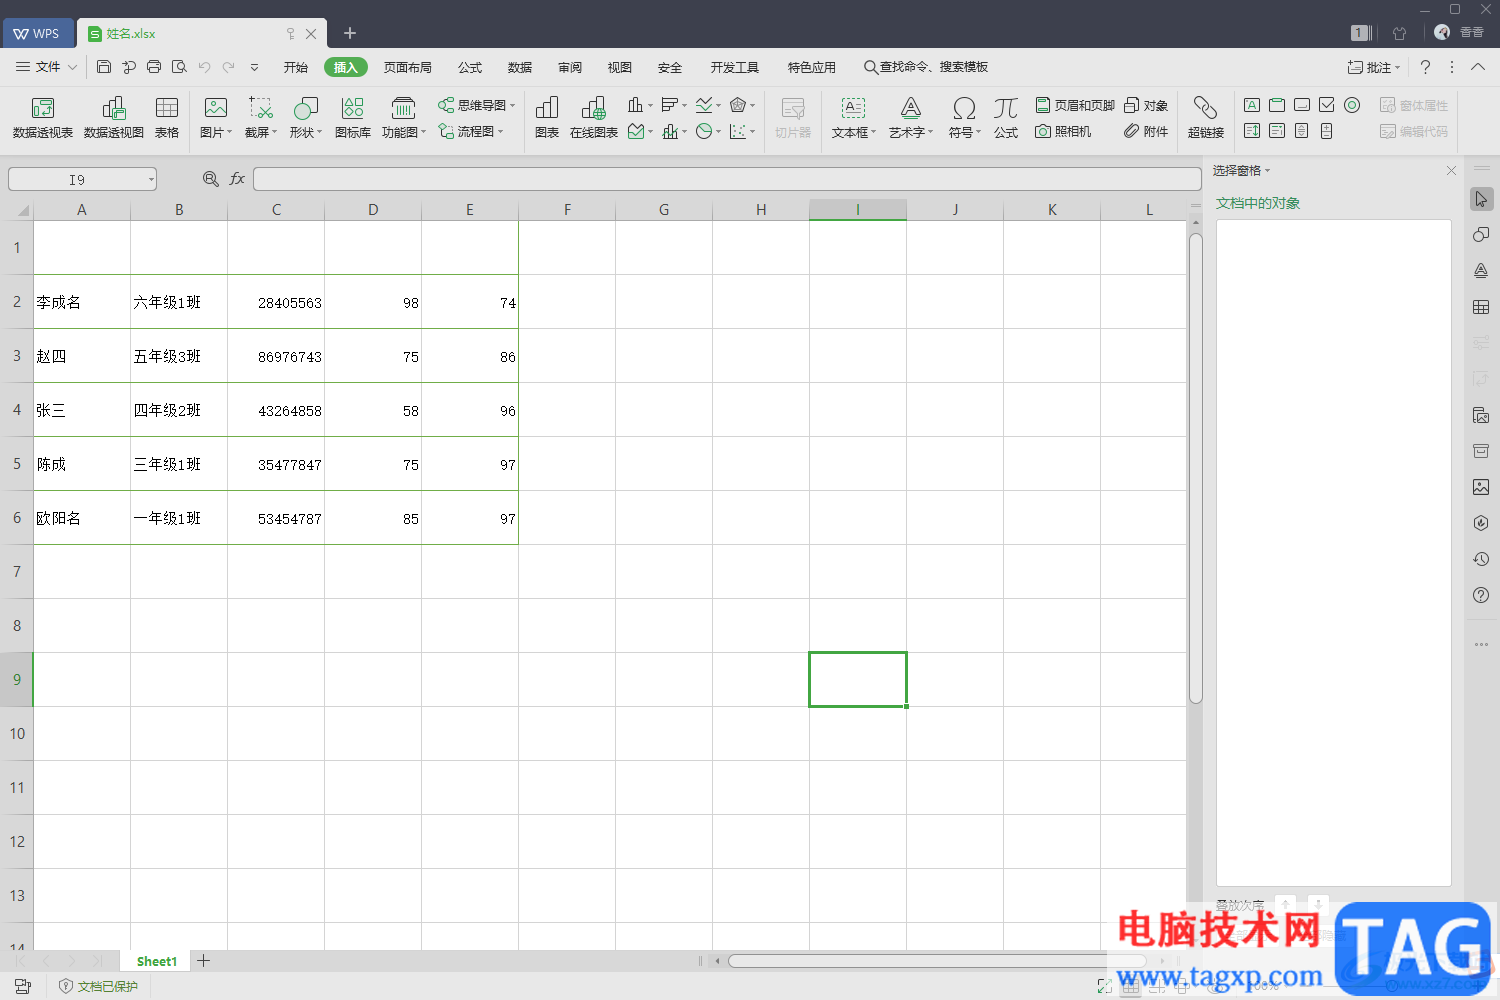Switch to the Formulas (公式) ribbon tab
The image size is (1500, 1000).
click(x=470, y=67)
